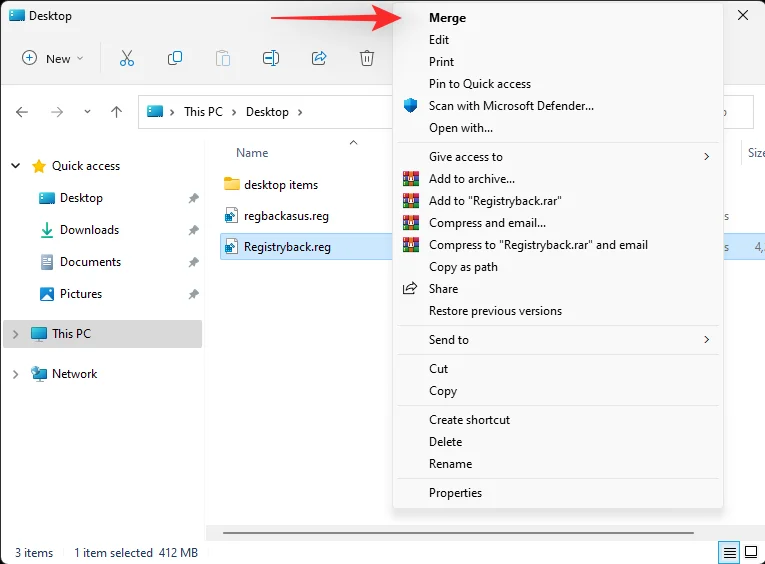
Task: Switch to Details view icon in status bar
Action: pos(730,552)
